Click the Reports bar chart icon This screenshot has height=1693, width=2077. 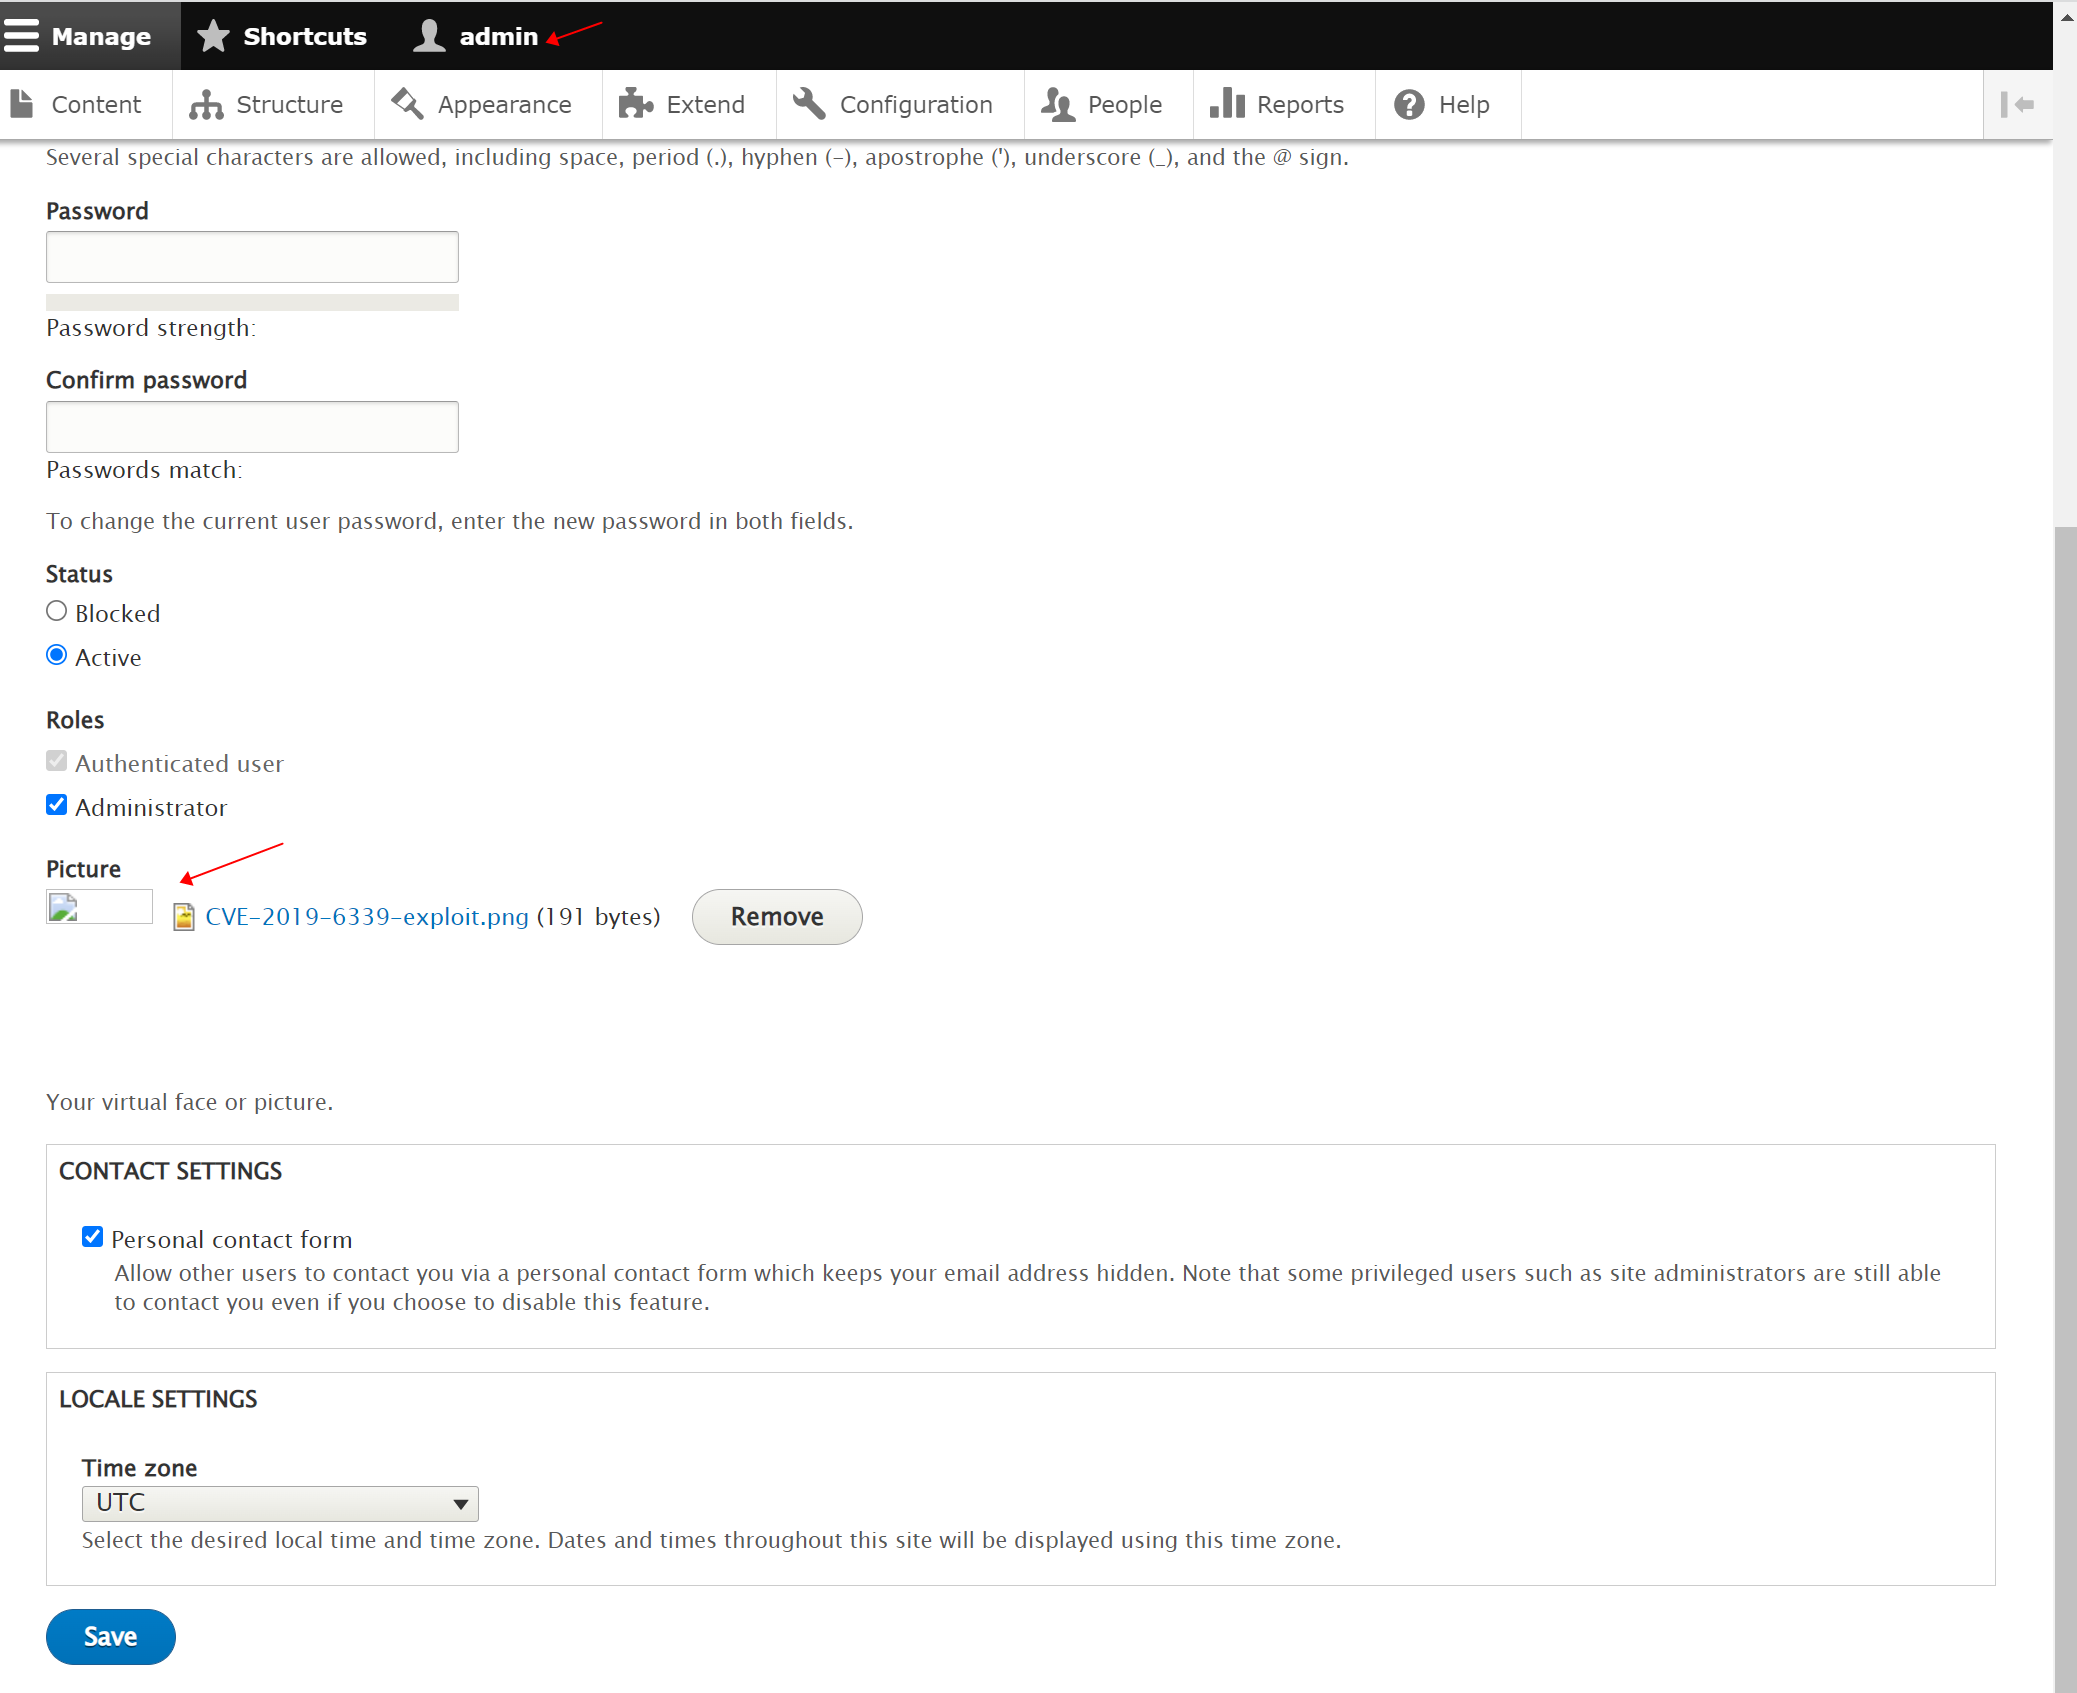point(1227,104)
